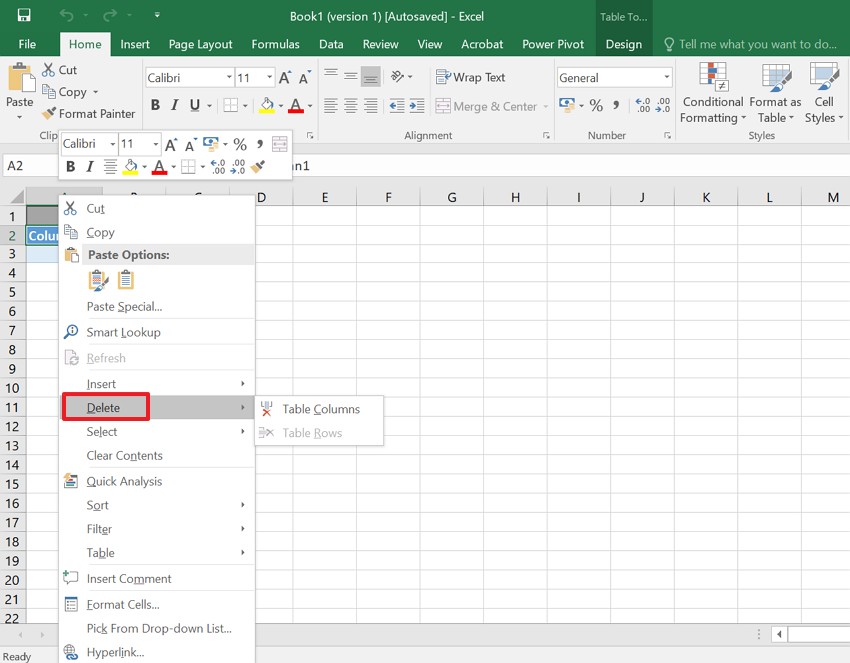
Task: Click the Save icon in title bar
Action: (x=24, y=15)
